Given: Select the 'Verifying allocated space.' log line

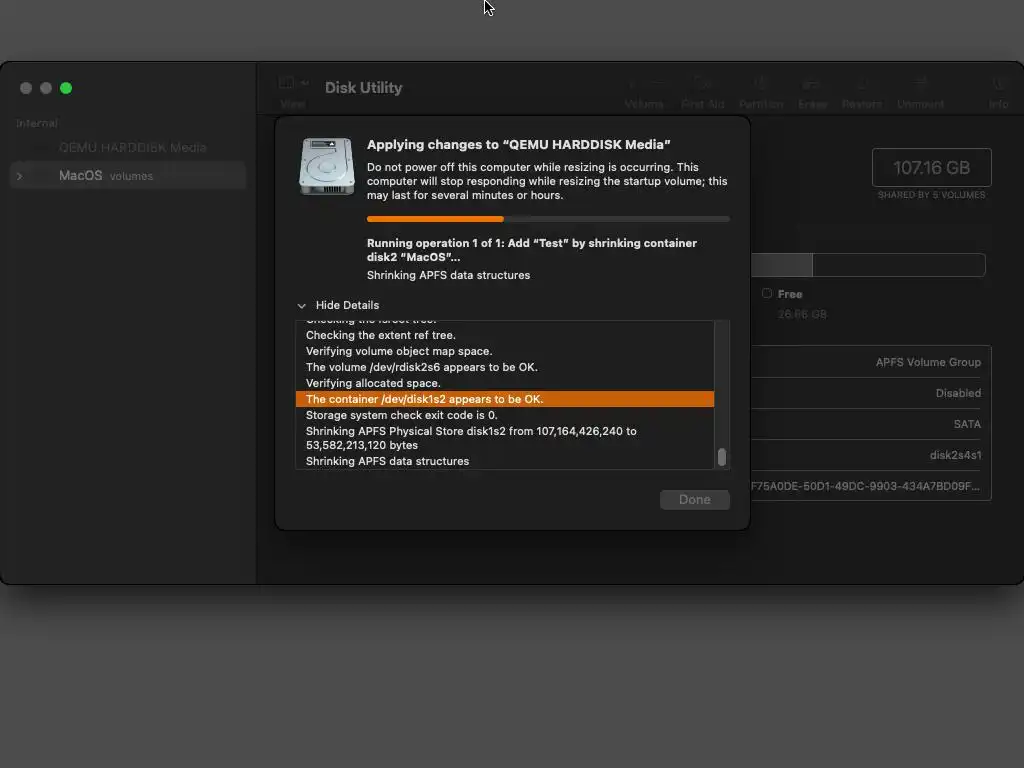Looking at the screenshot, I should pos(373,383).
